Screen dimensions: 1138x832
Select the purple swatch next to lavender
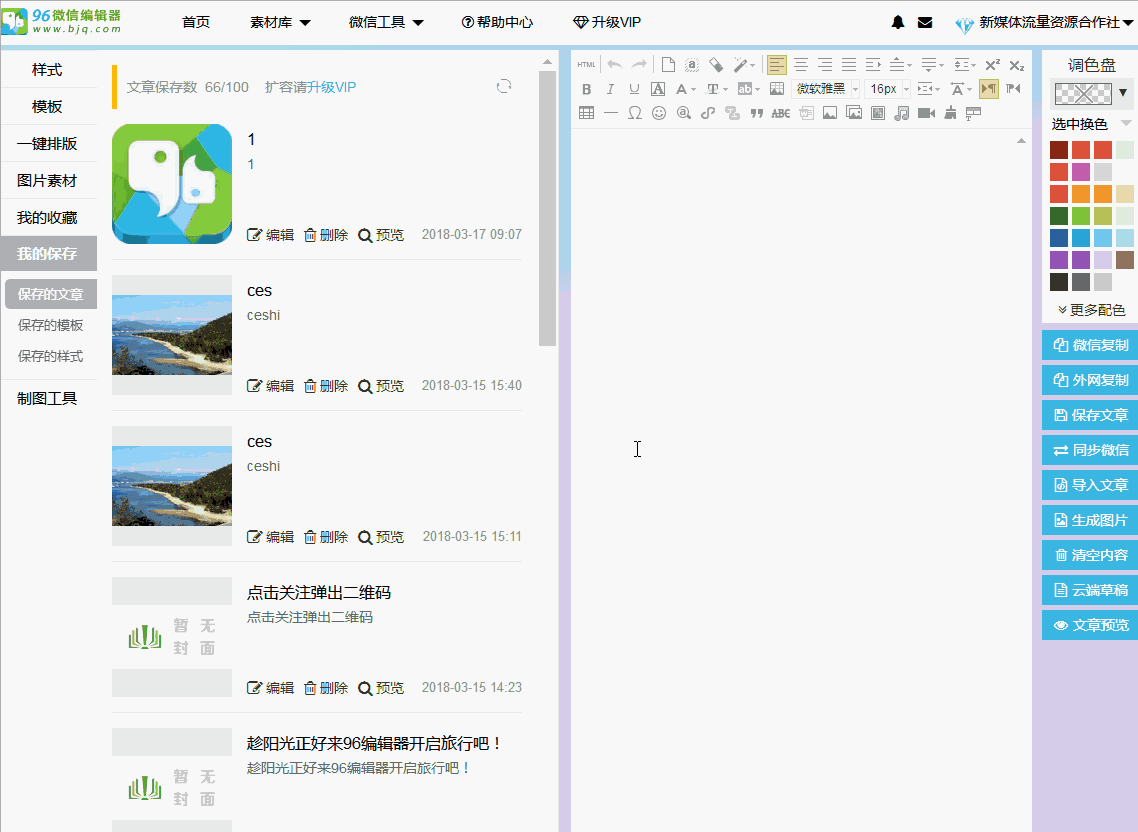click(1081, 259)
